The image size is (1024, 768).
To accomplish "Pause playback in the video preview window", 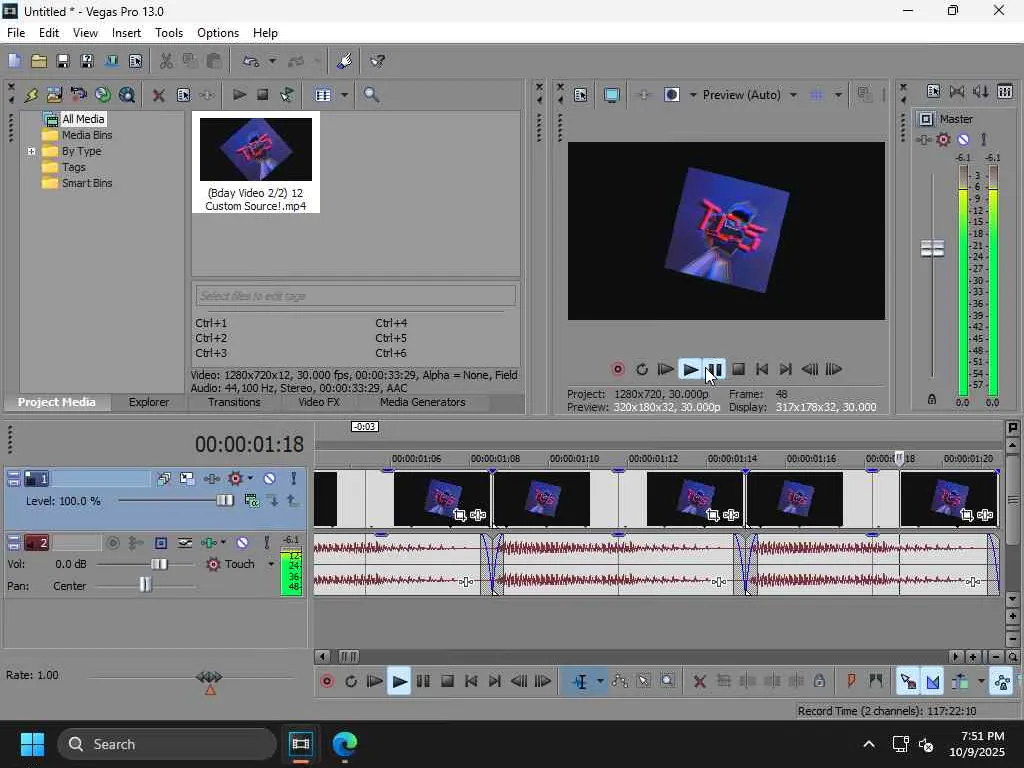I will pos(714,370).
